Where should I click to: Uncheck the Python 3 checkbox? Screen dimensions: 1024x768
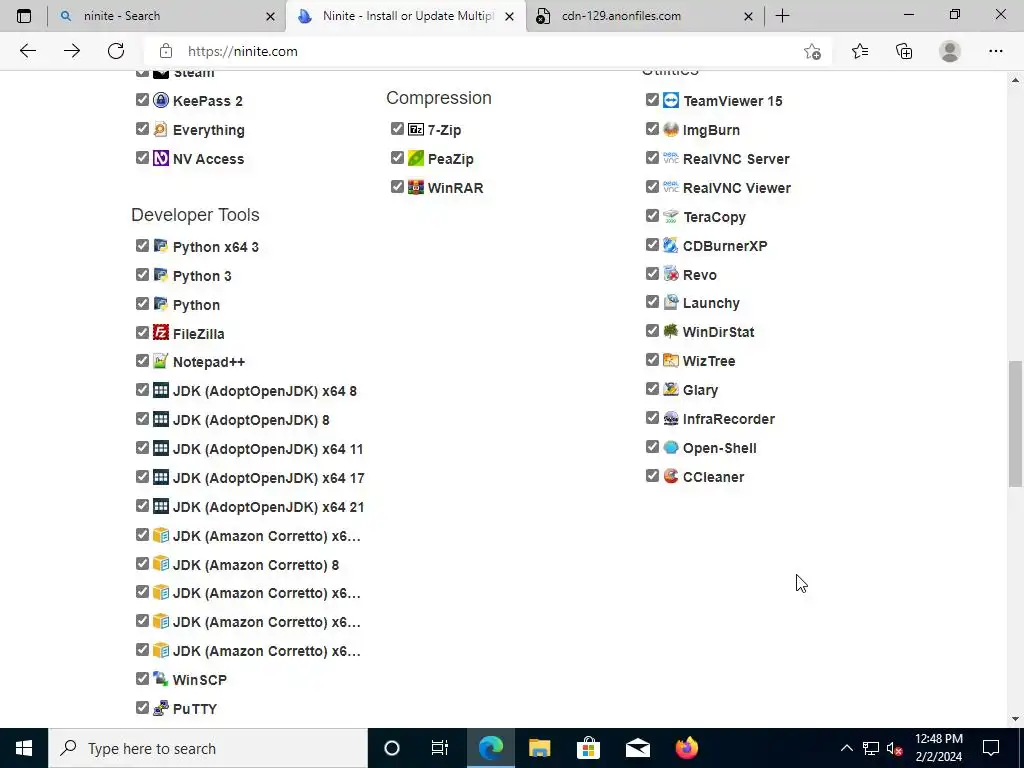pyautogui.click(x=142, y=274)
